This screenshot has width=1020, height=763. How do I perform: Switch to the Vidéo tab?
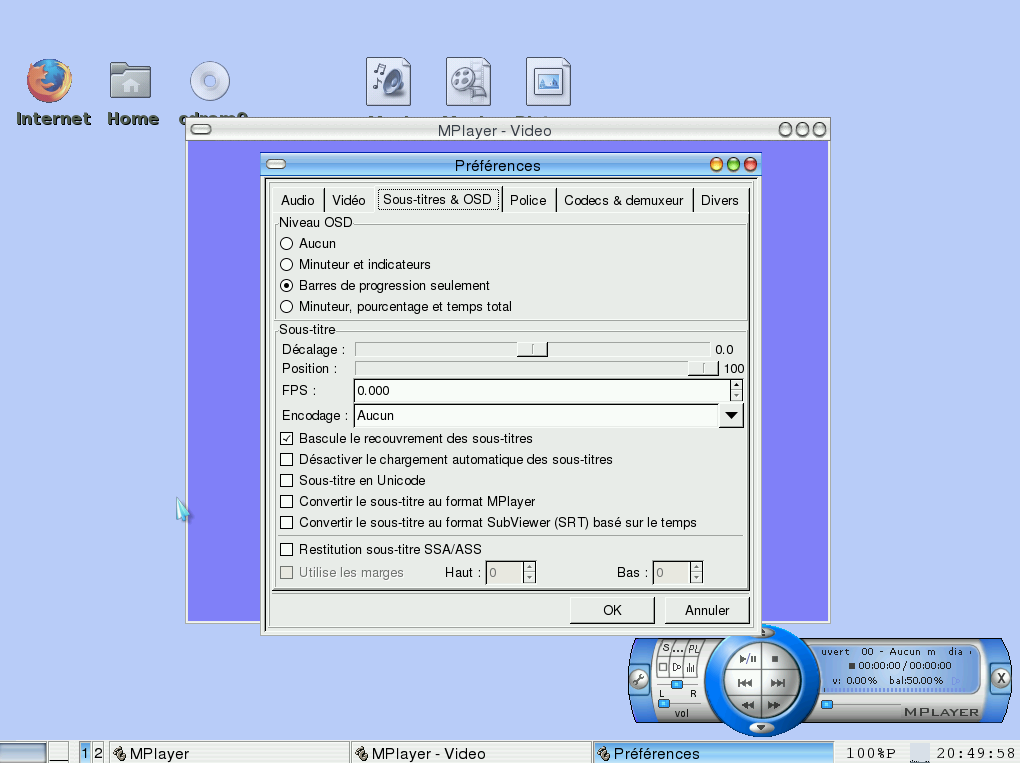(x=349, y=200)
